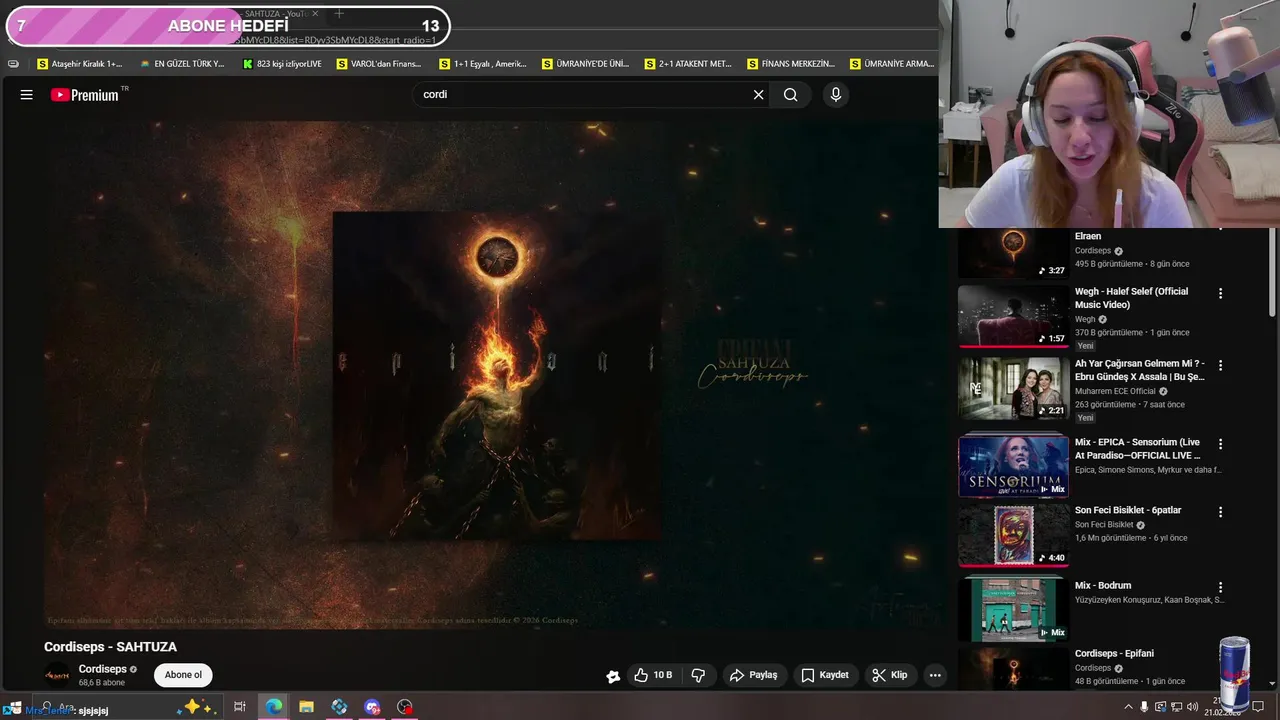This screenshot has width=1280, height=720.
Task: Open bookmark 823 kişi izliyorLIVE
Action: tap(283, 64)
